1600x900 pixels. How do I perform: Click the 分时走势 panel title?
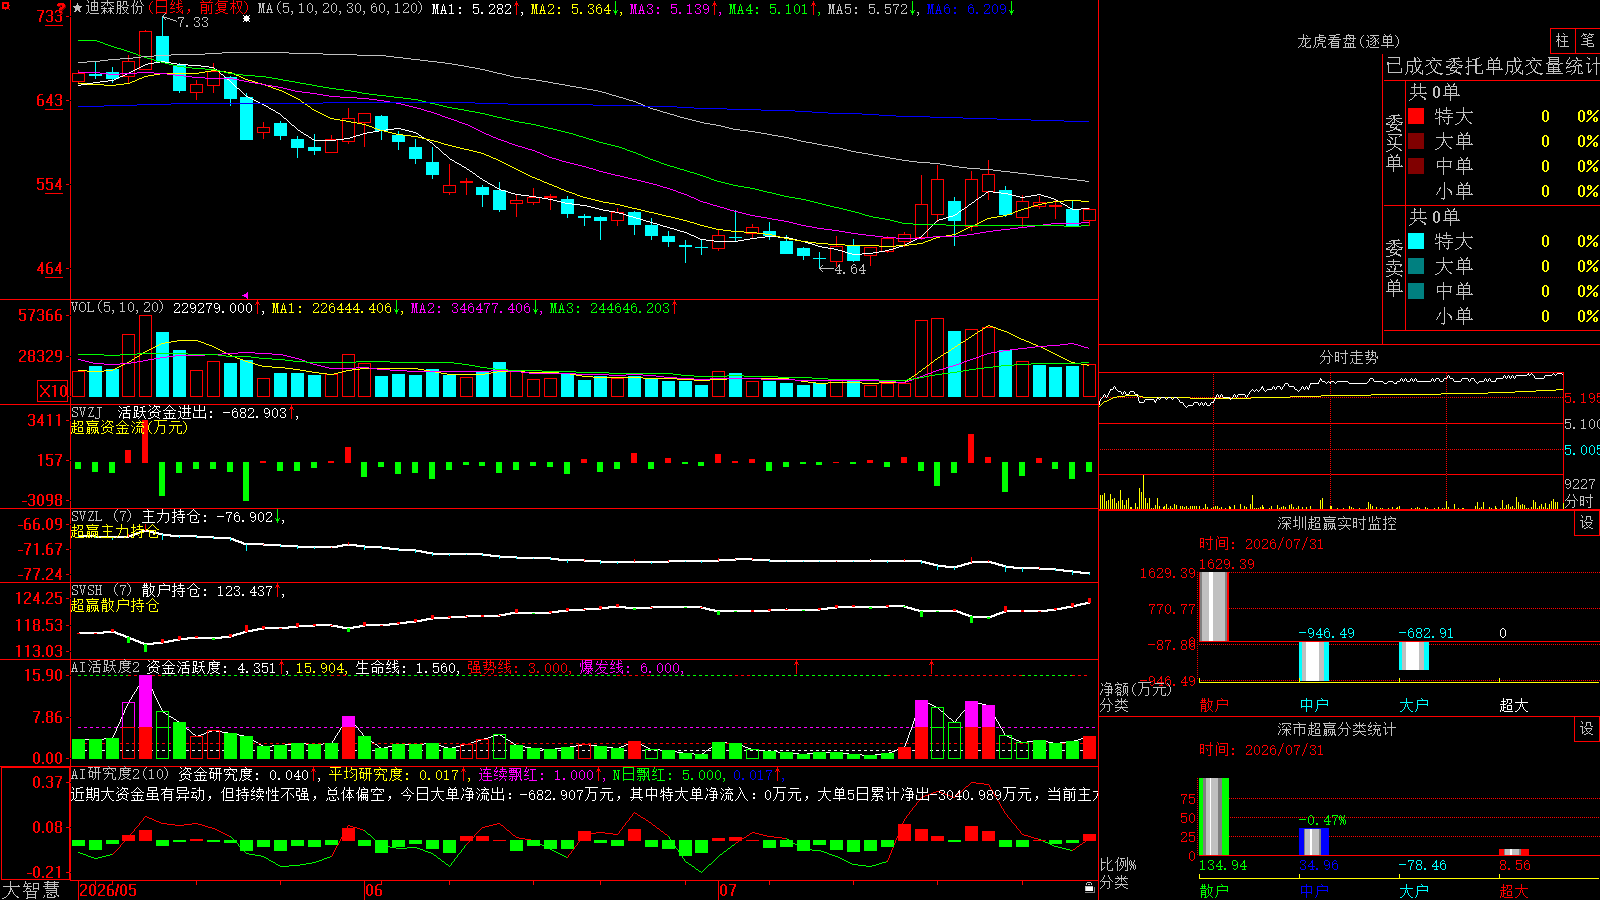(x=1348, y=357)
